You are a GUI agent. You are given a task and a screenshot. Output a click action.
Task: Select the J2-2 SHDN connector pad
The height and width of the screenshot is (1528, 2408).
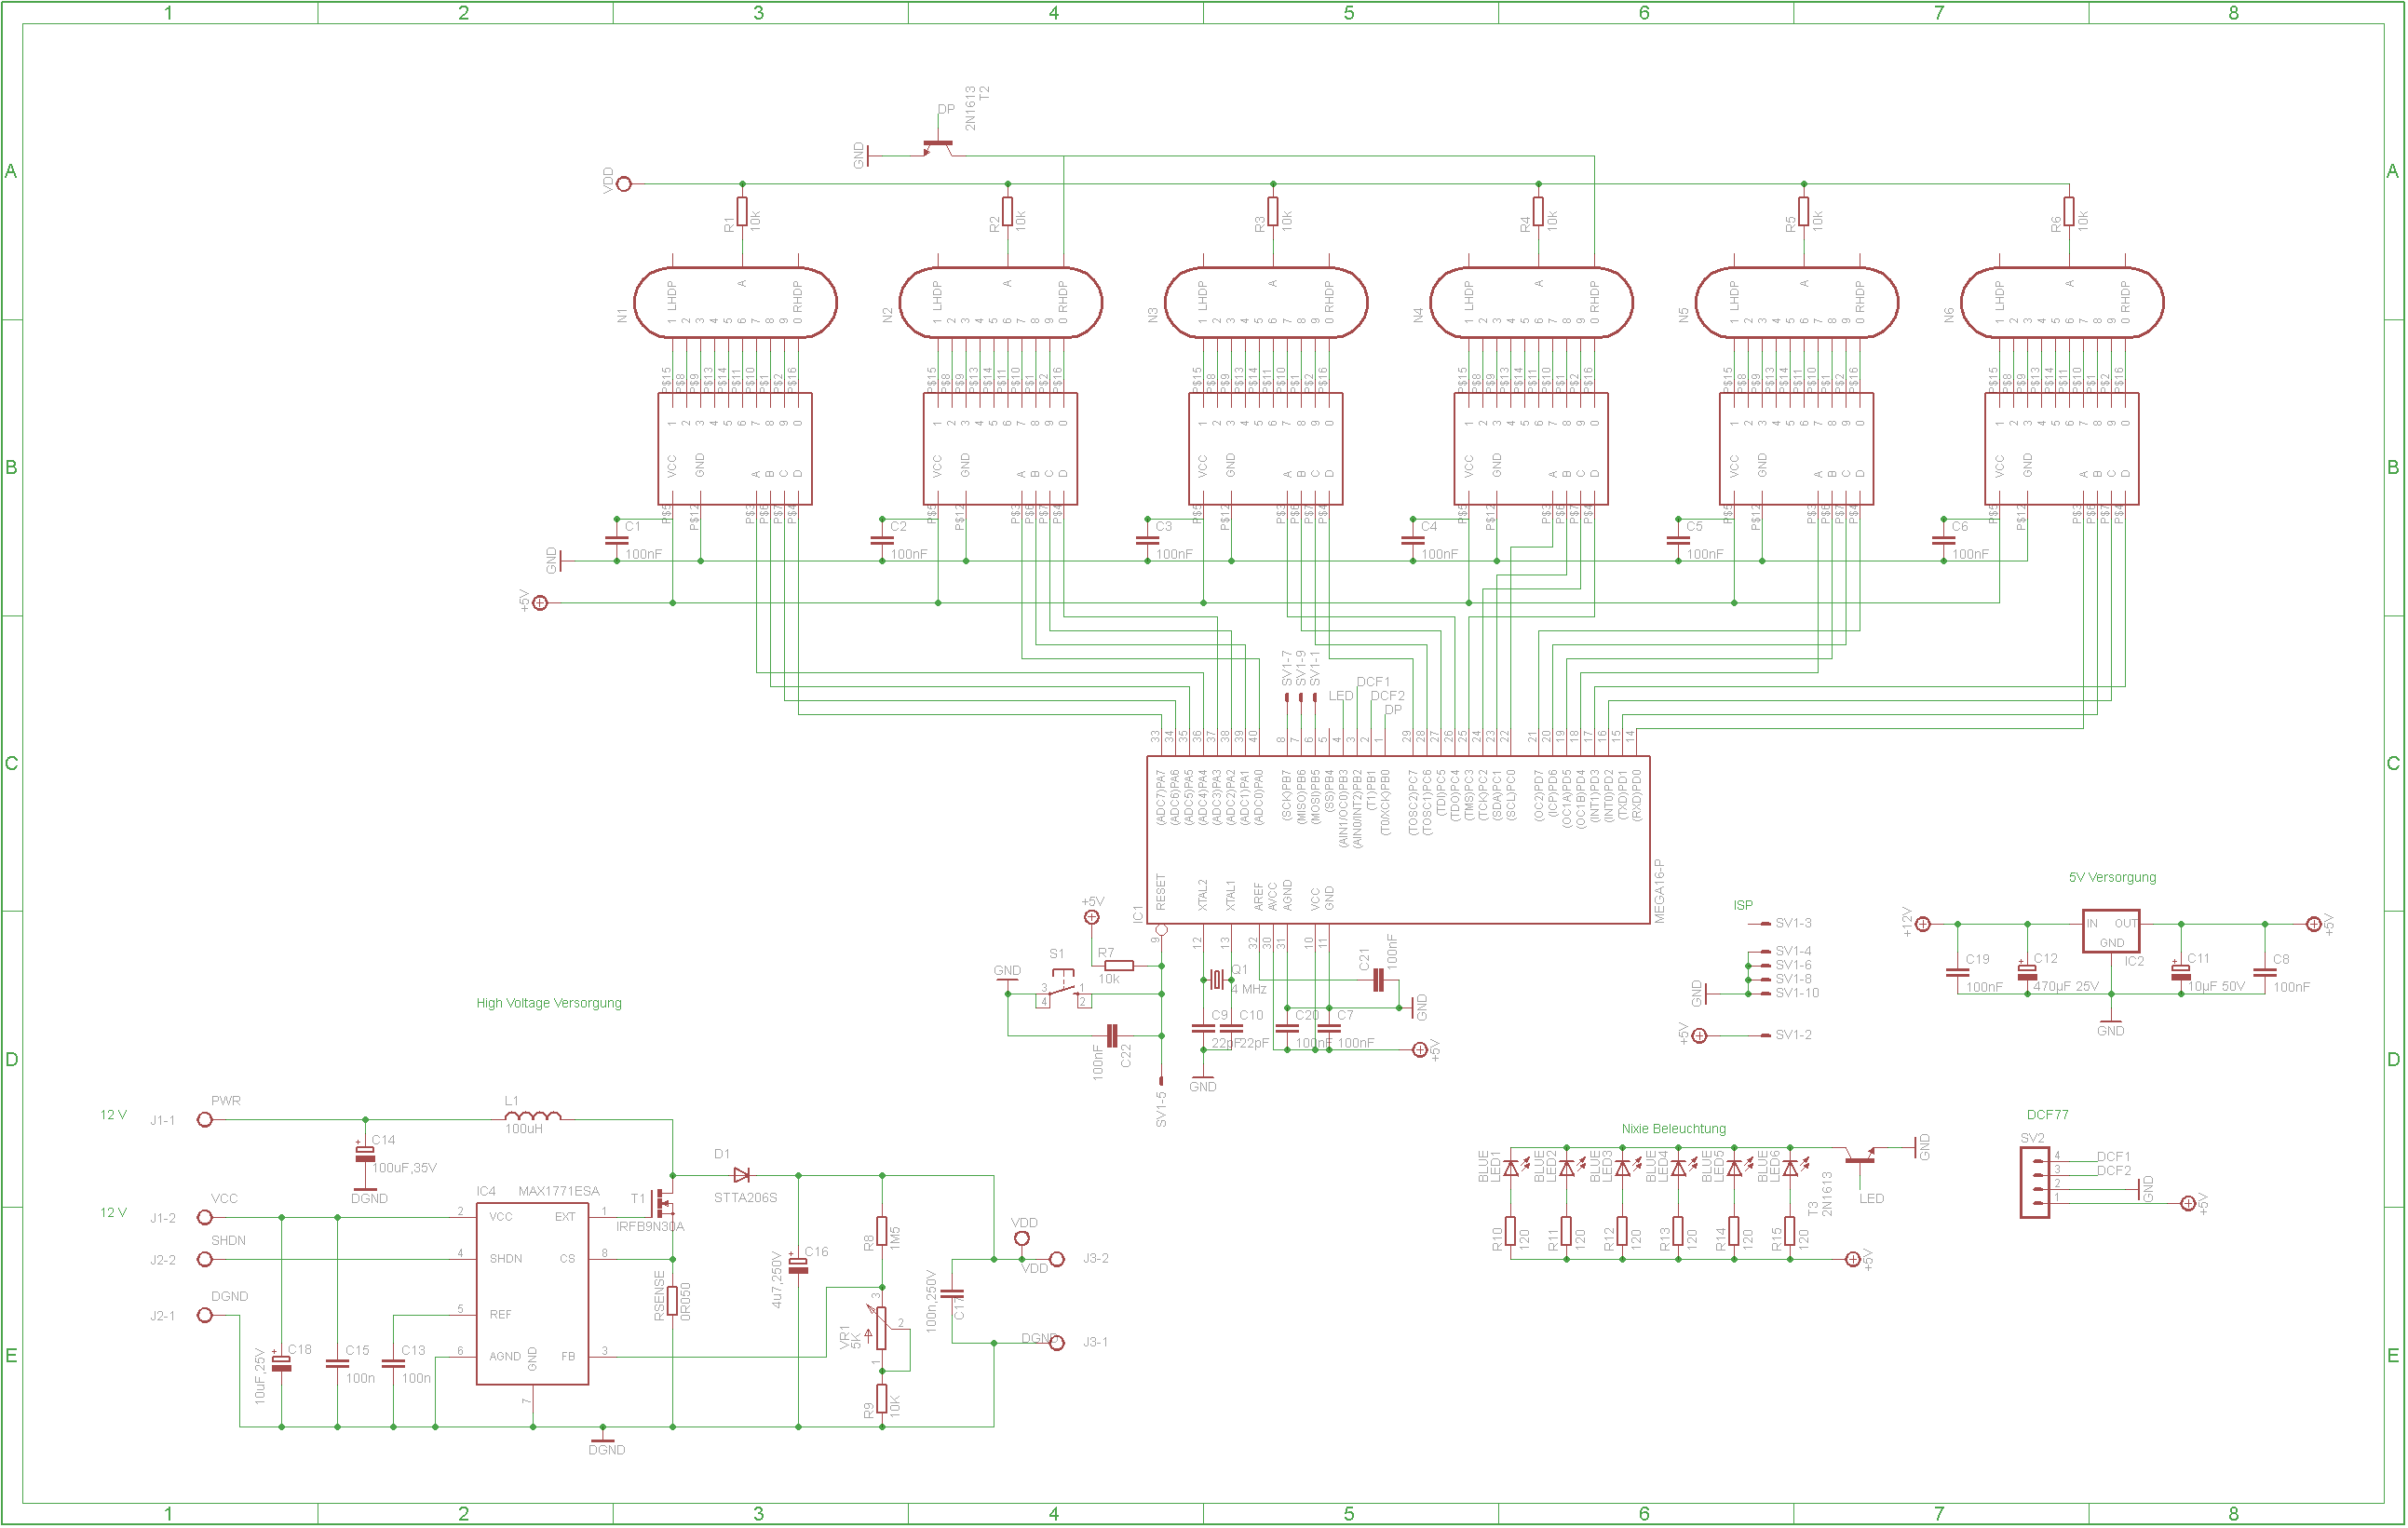[x=204, y=1260]
